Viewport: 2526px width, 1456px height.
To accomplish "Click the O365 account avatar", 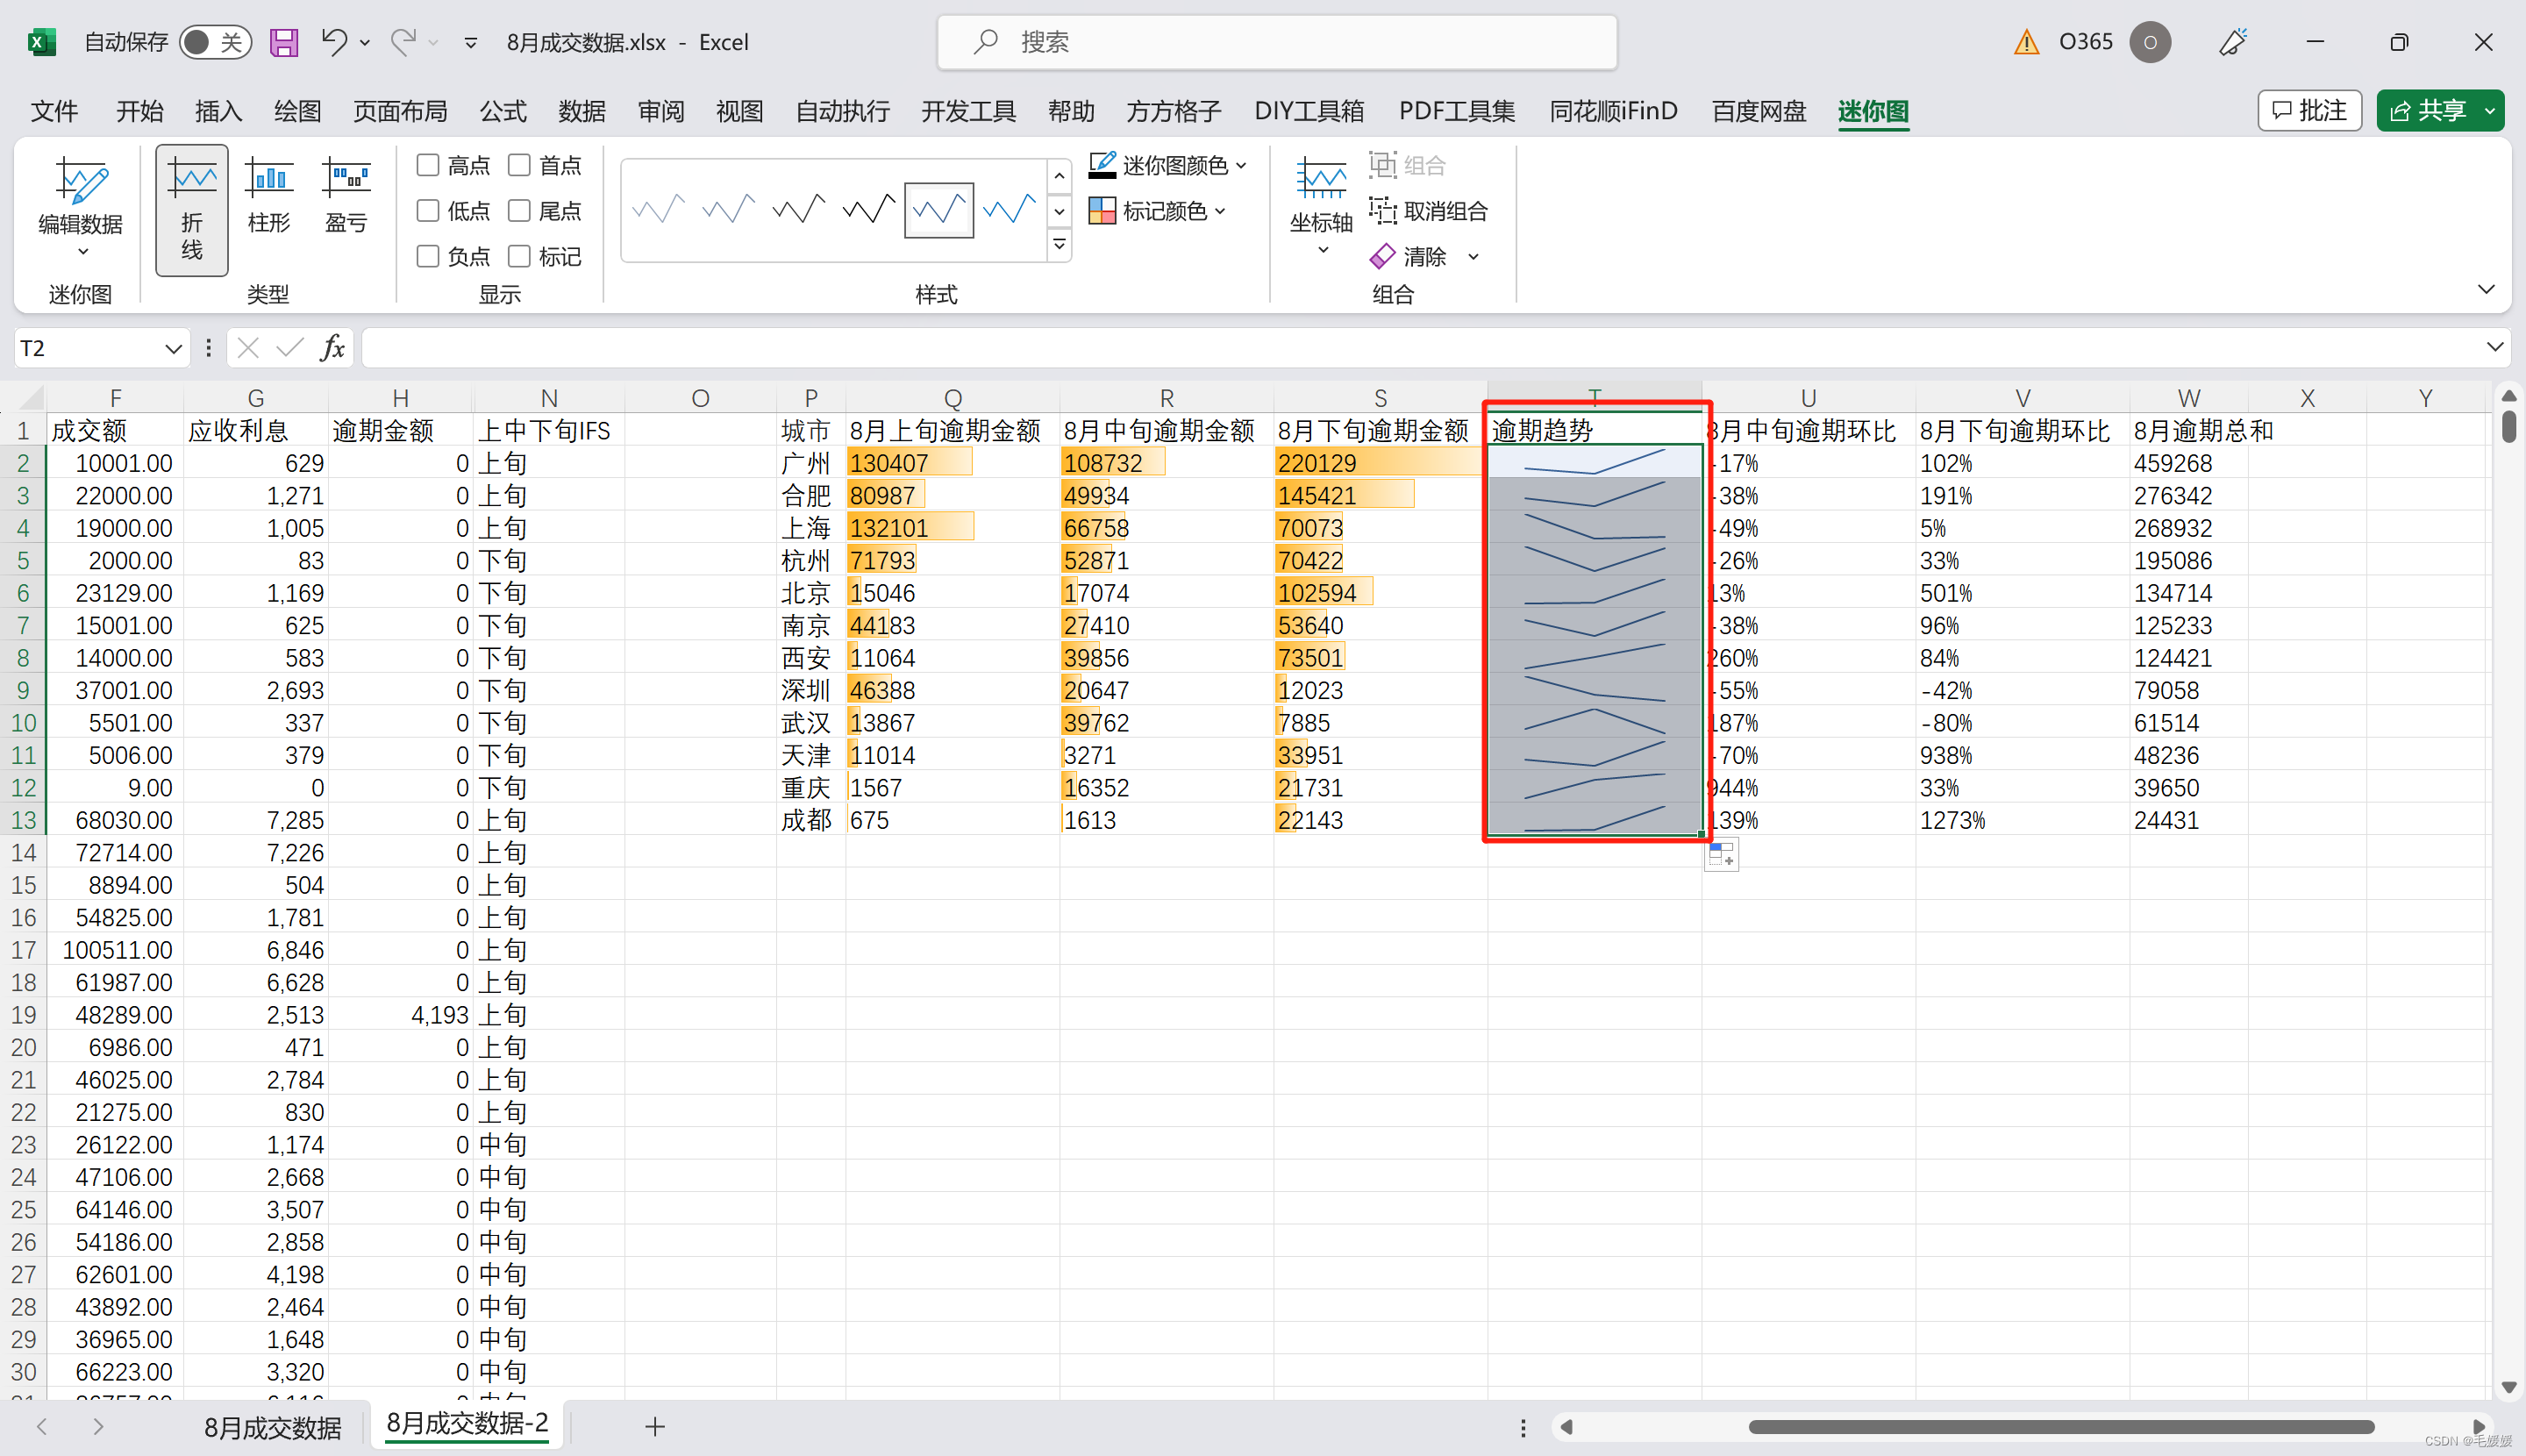I will click(2150, 42).
